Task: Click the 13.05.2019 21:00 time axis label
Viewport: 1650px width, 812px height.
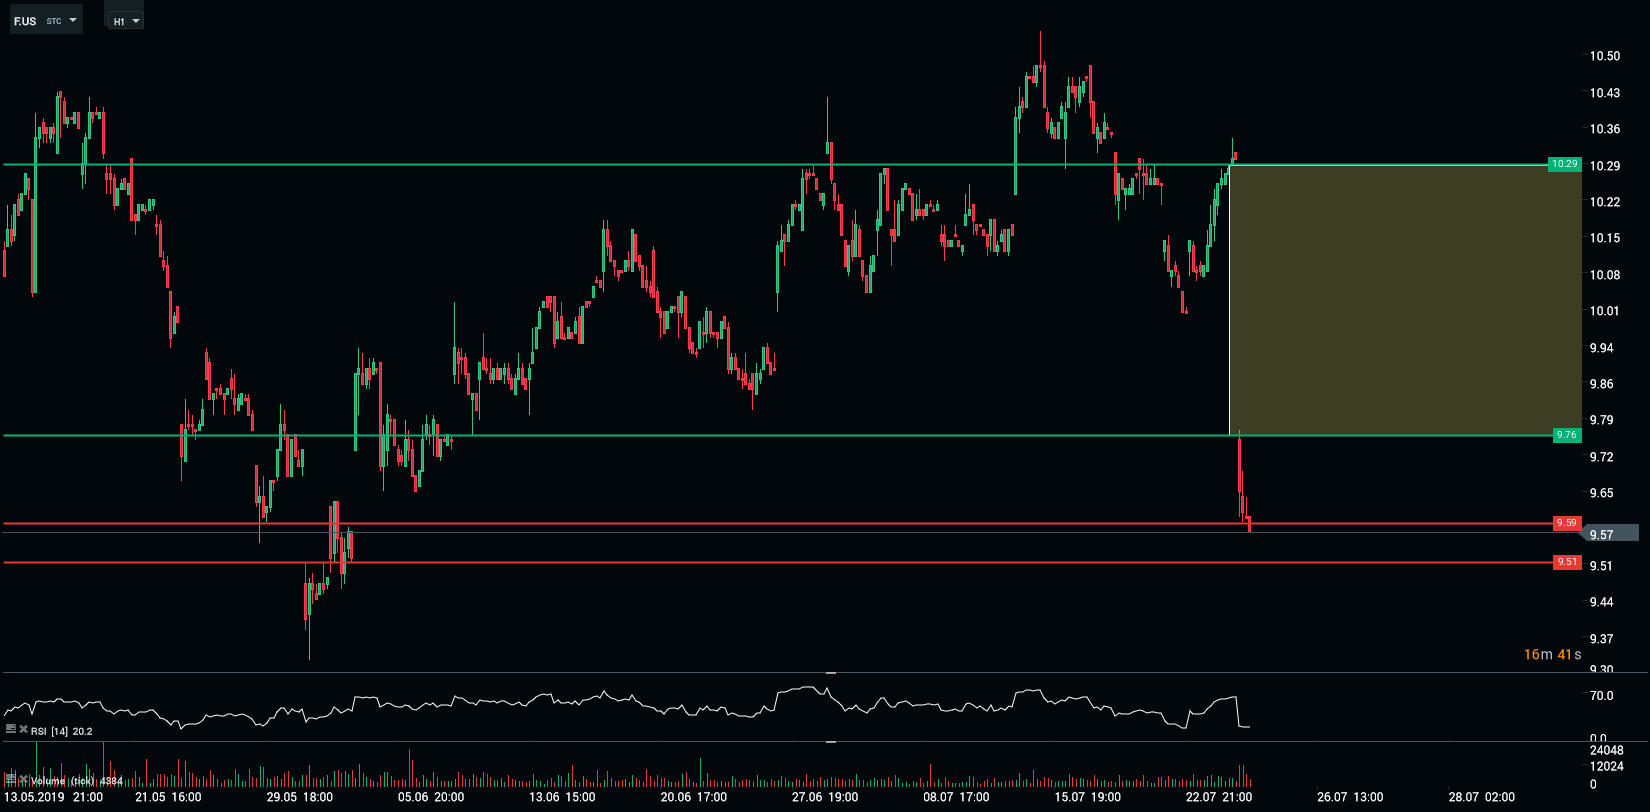Action: tap(54, 797)
